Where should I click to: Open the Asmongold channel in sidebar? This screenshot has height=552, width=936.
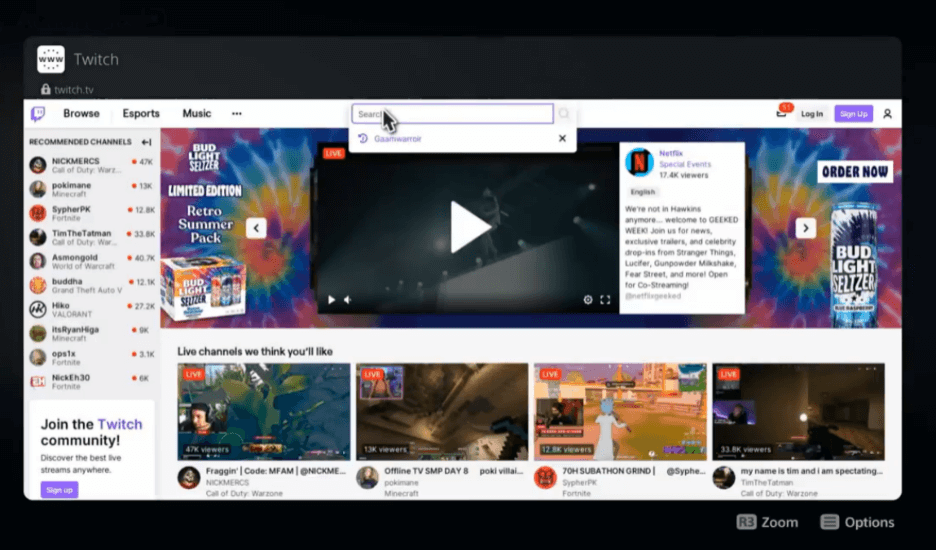92,261
